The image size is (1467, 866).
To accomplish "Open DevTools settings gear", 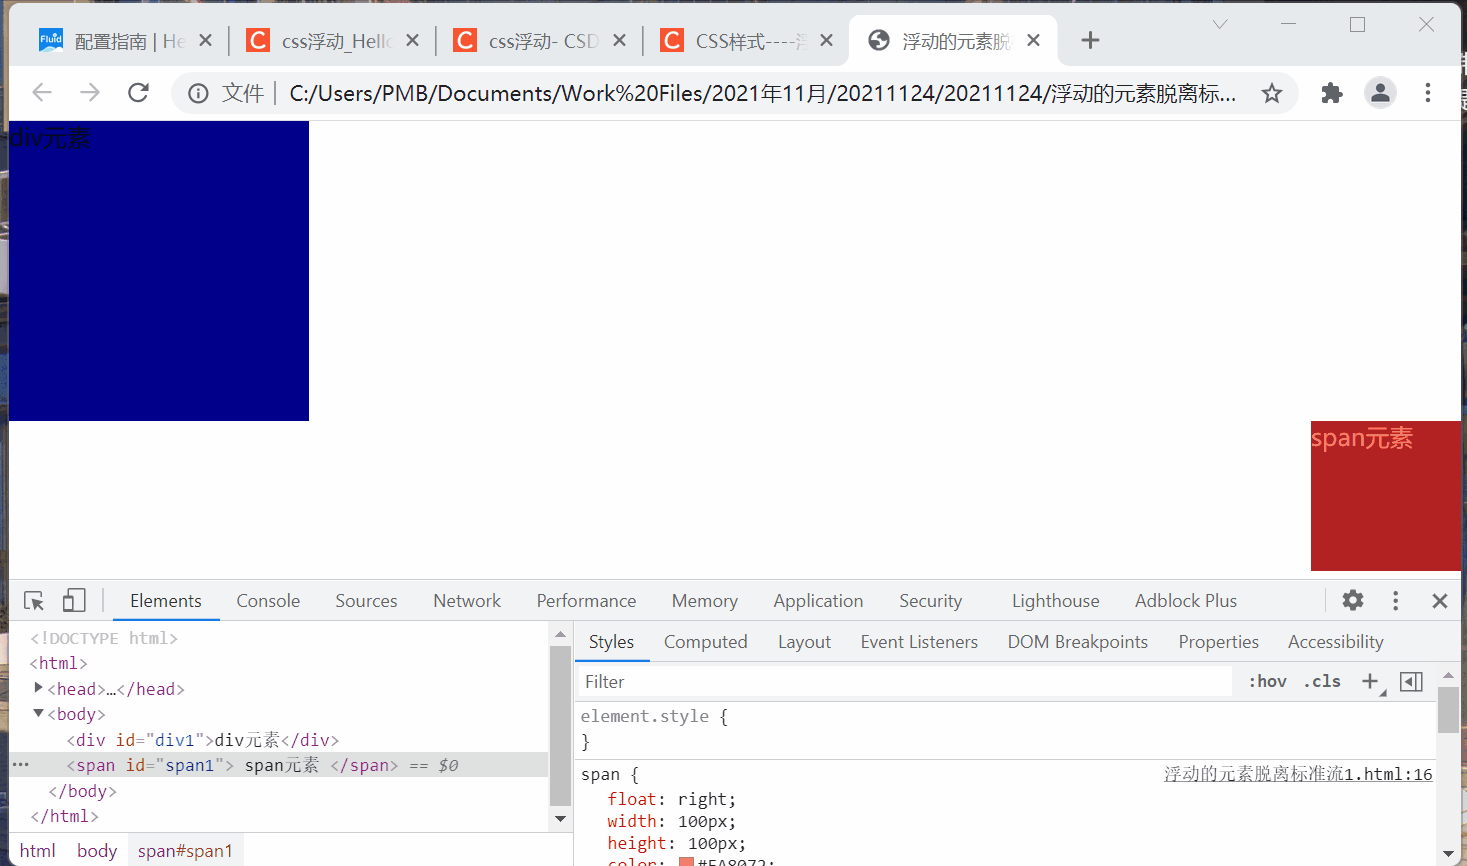I will click(1353, 600).
